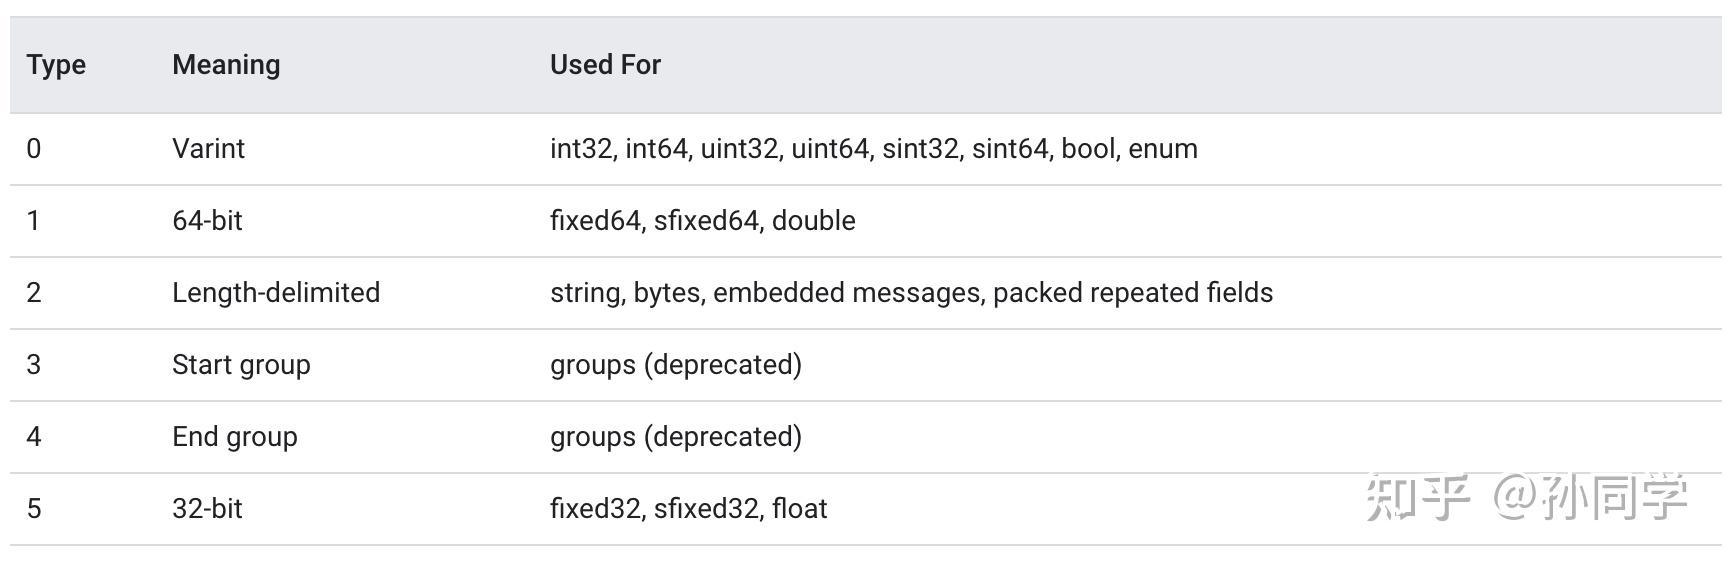Select the End group cell

[234, 437]
